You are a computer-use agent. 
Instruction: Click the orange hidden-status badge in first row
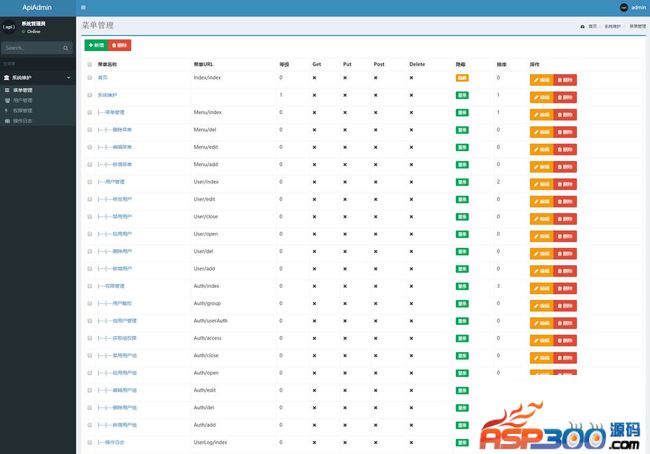(462, 78)
